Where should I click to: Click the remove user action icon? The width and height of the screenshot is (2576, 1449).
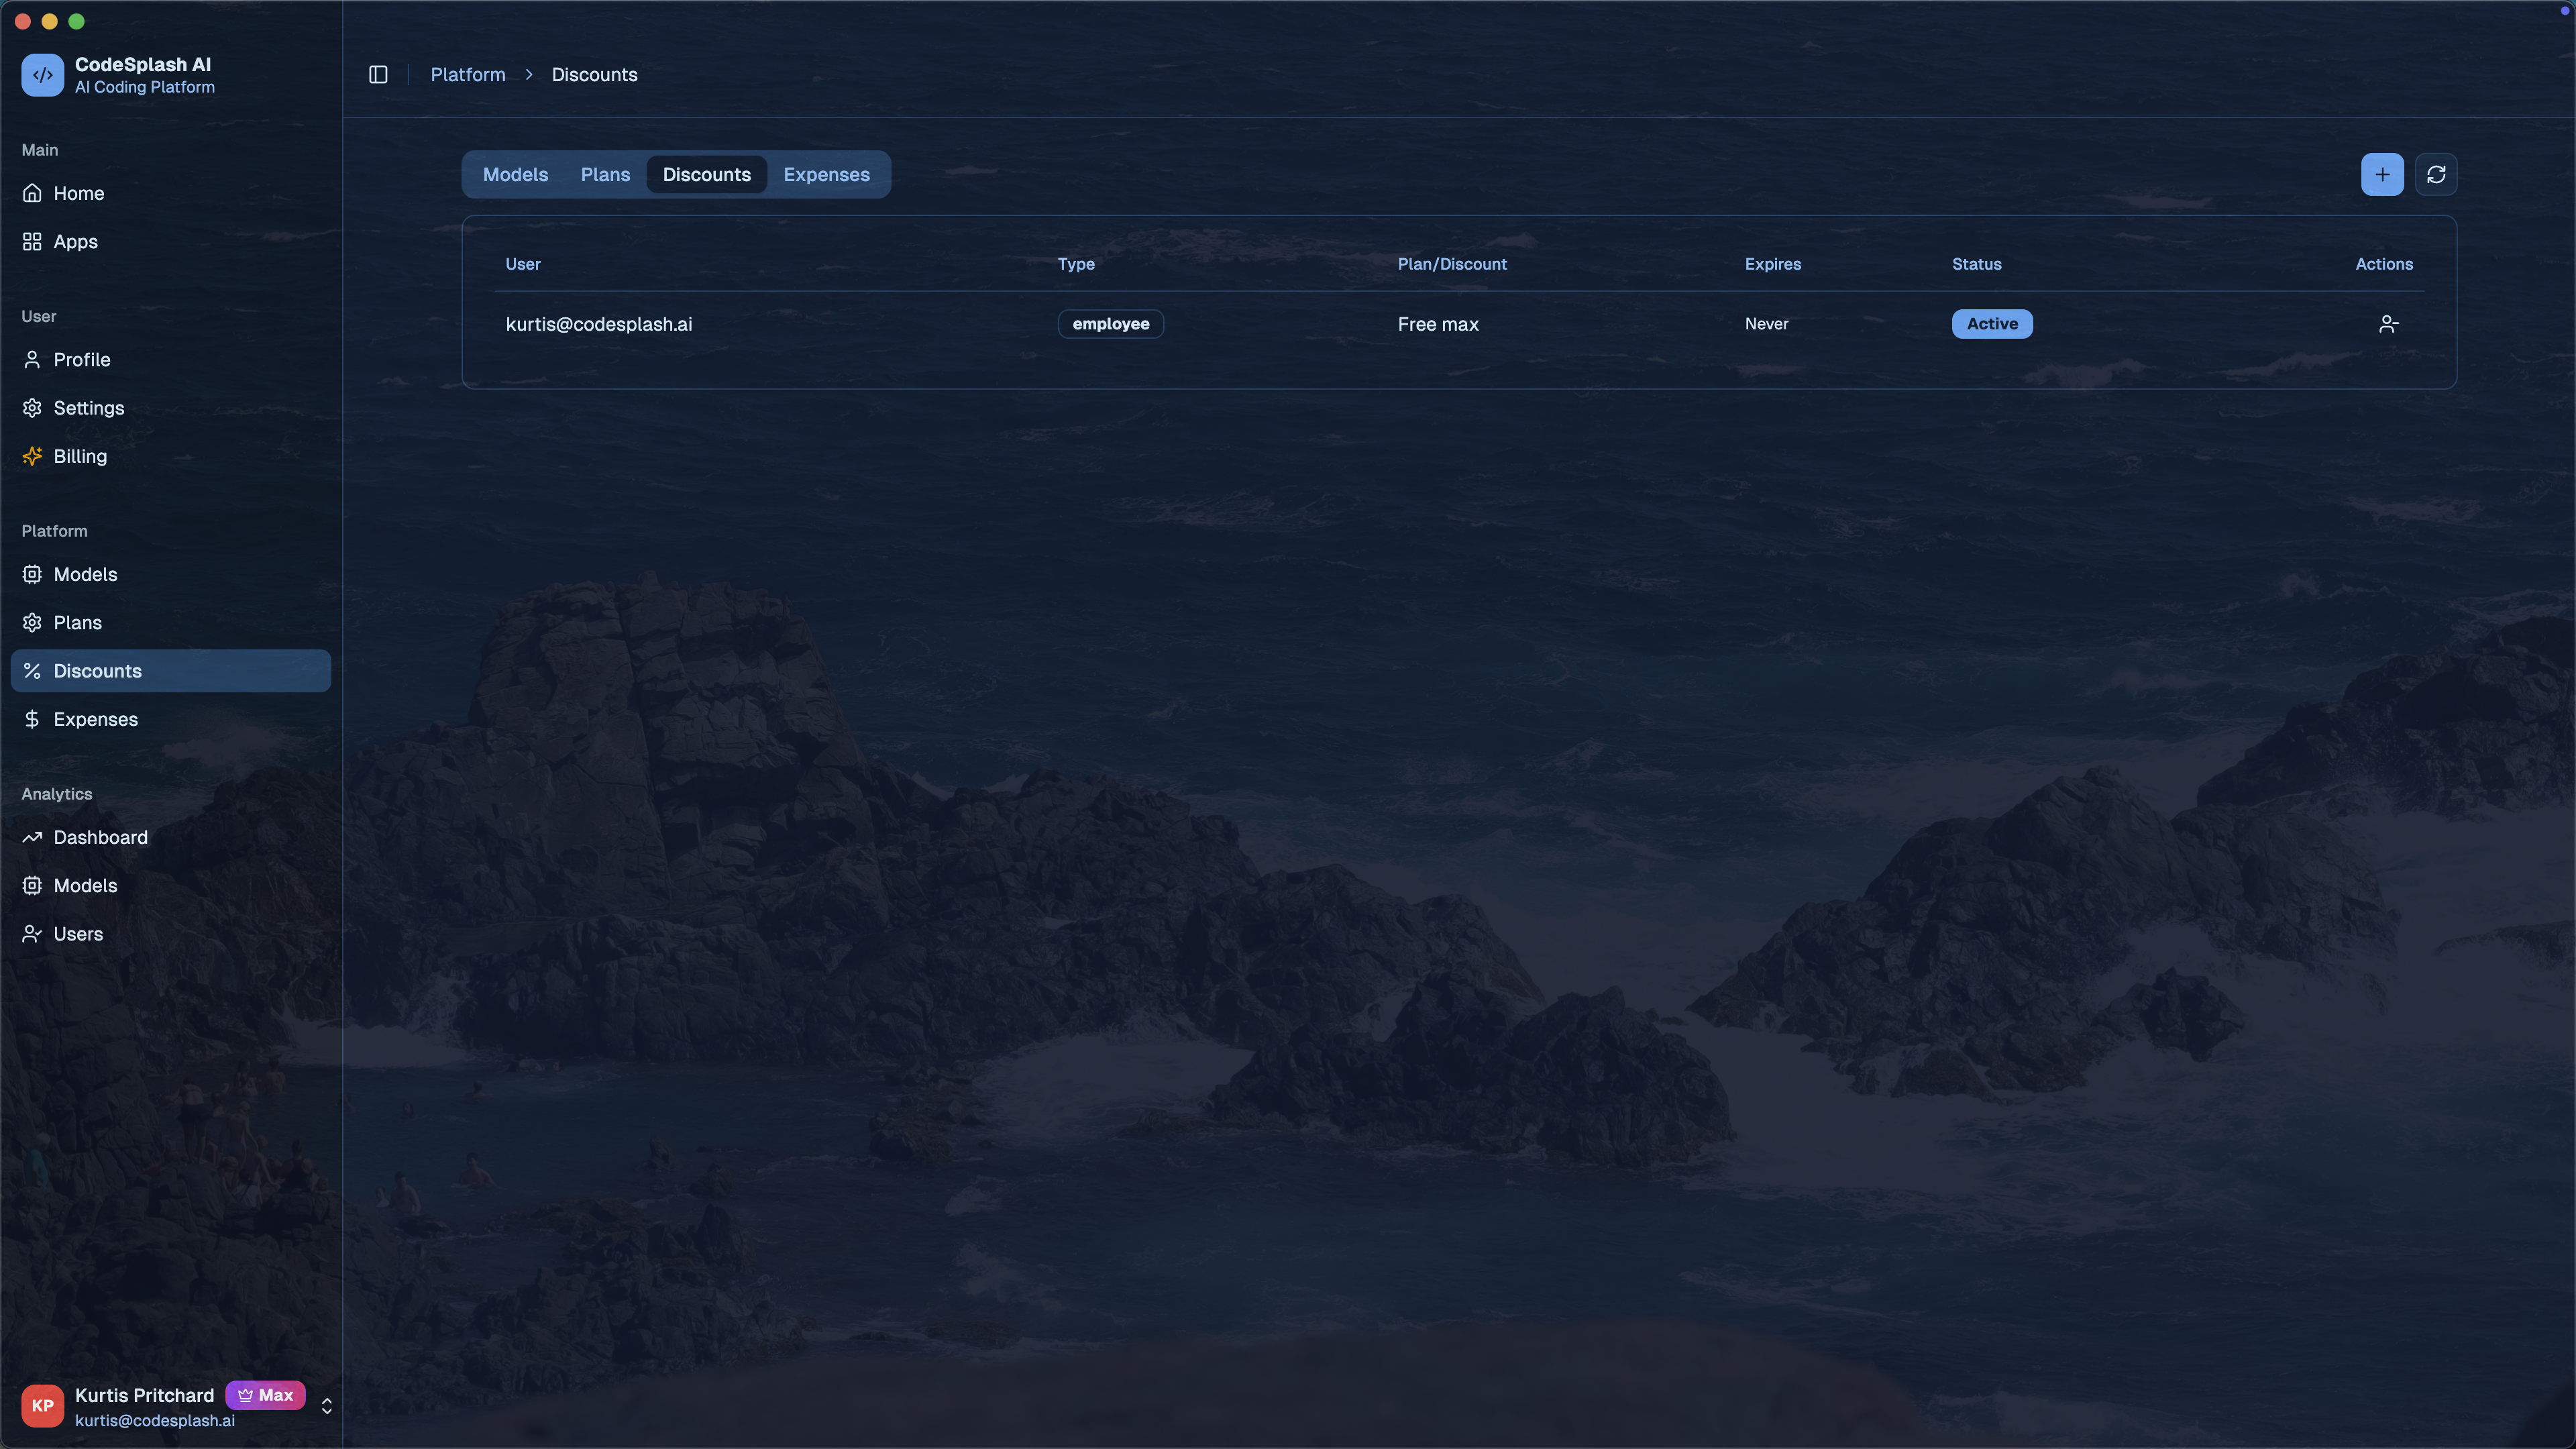click(2388, 324)
